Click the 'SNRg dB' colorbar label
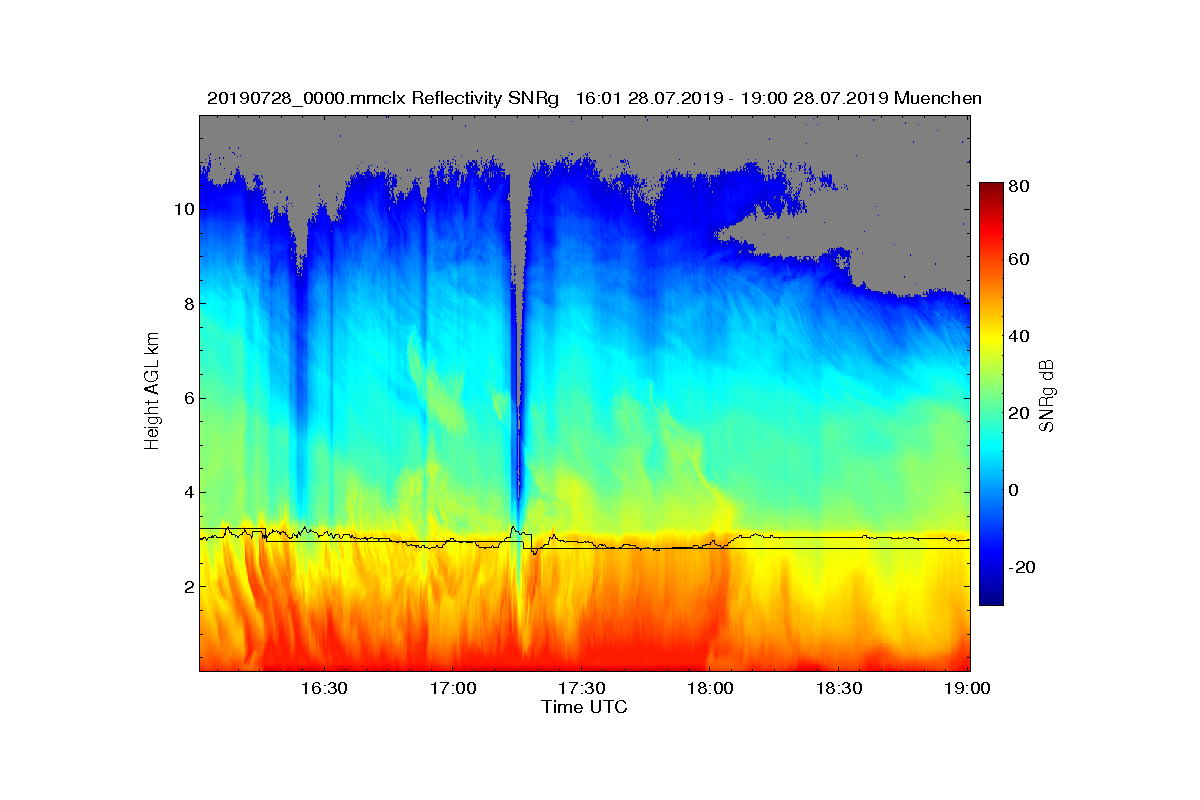 pyautogui.click(x=1047, y=394)
